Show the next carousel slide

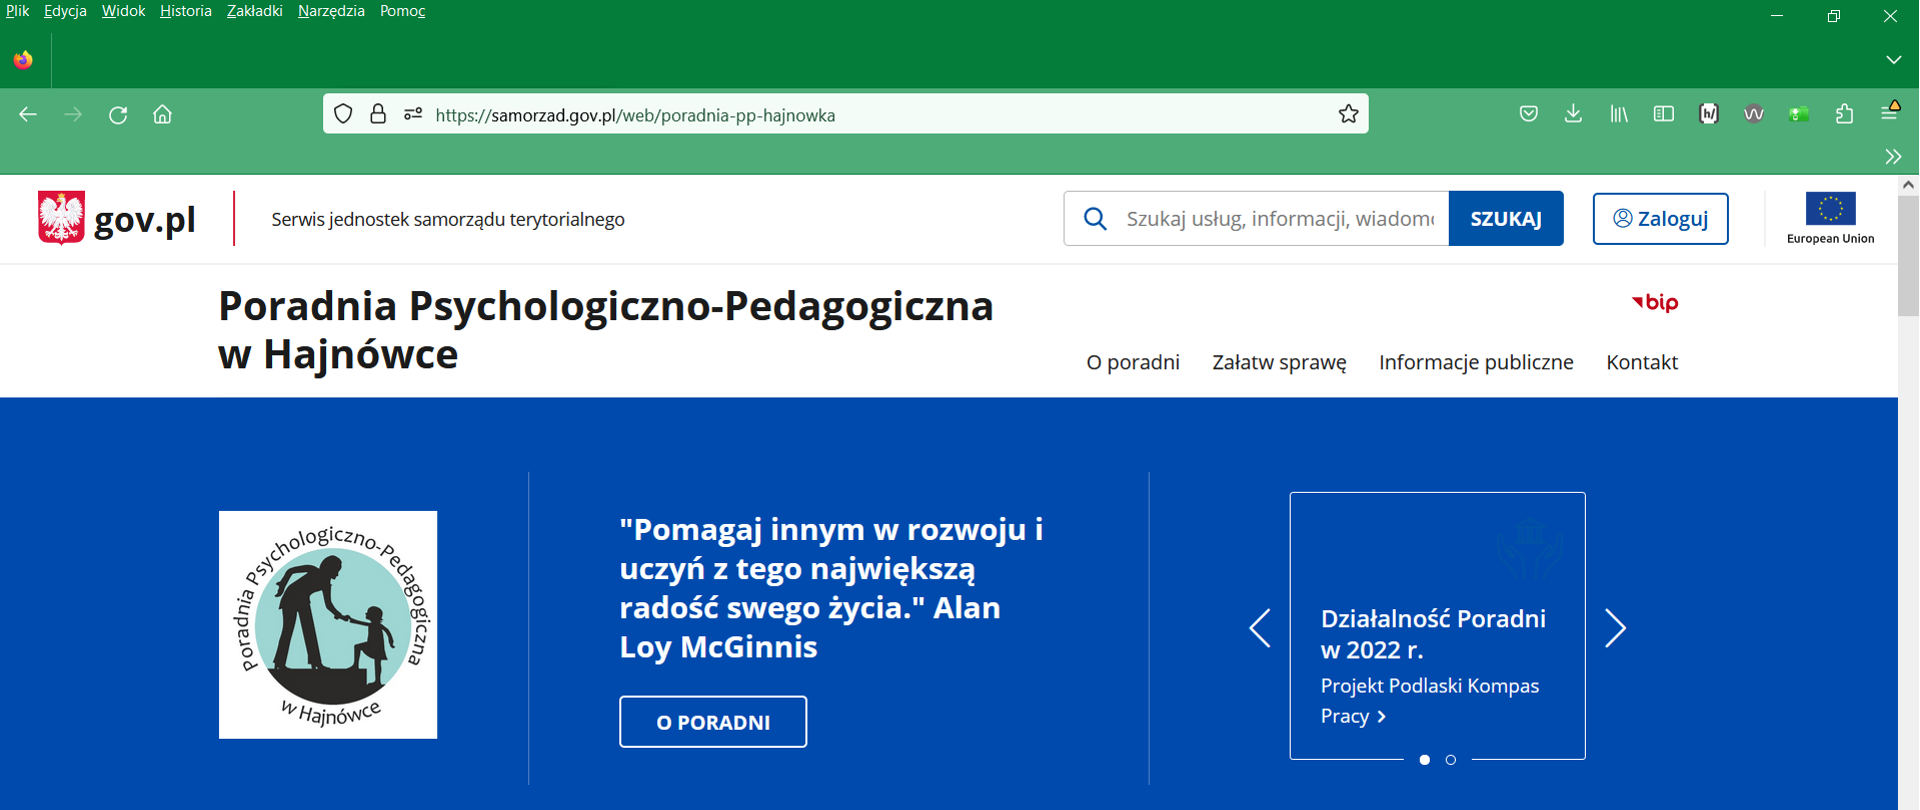[x=1615, y=628]
